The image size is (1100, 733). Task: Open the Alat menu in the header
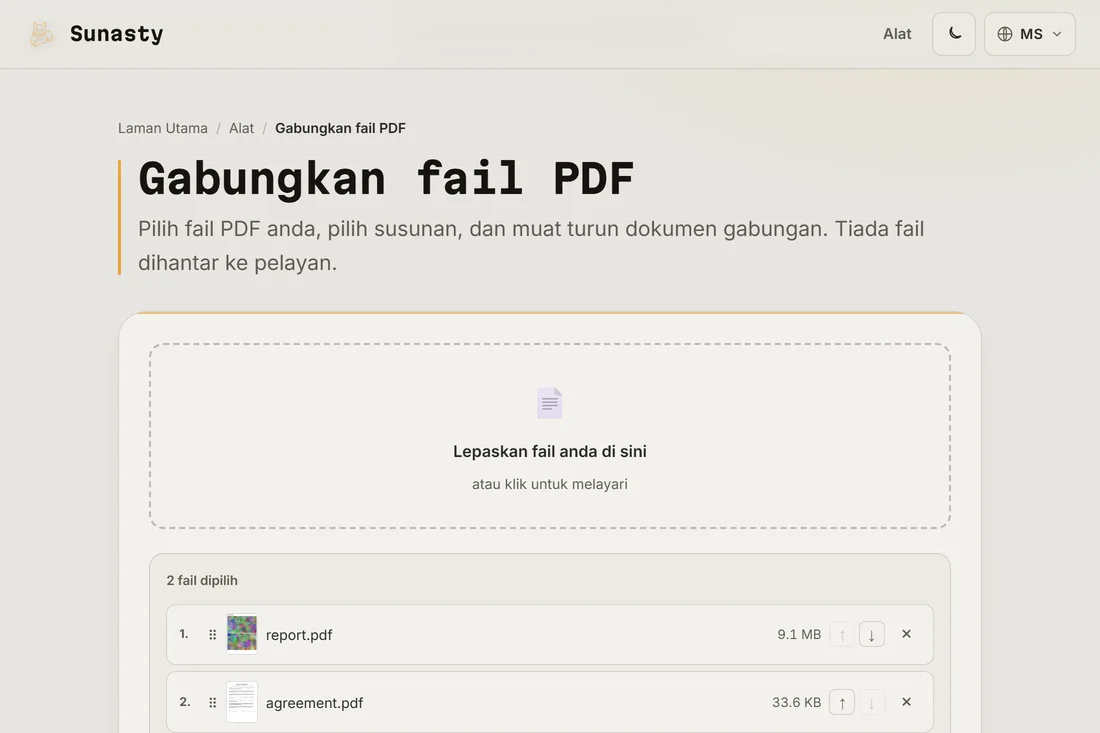click(x=897, y=34)
